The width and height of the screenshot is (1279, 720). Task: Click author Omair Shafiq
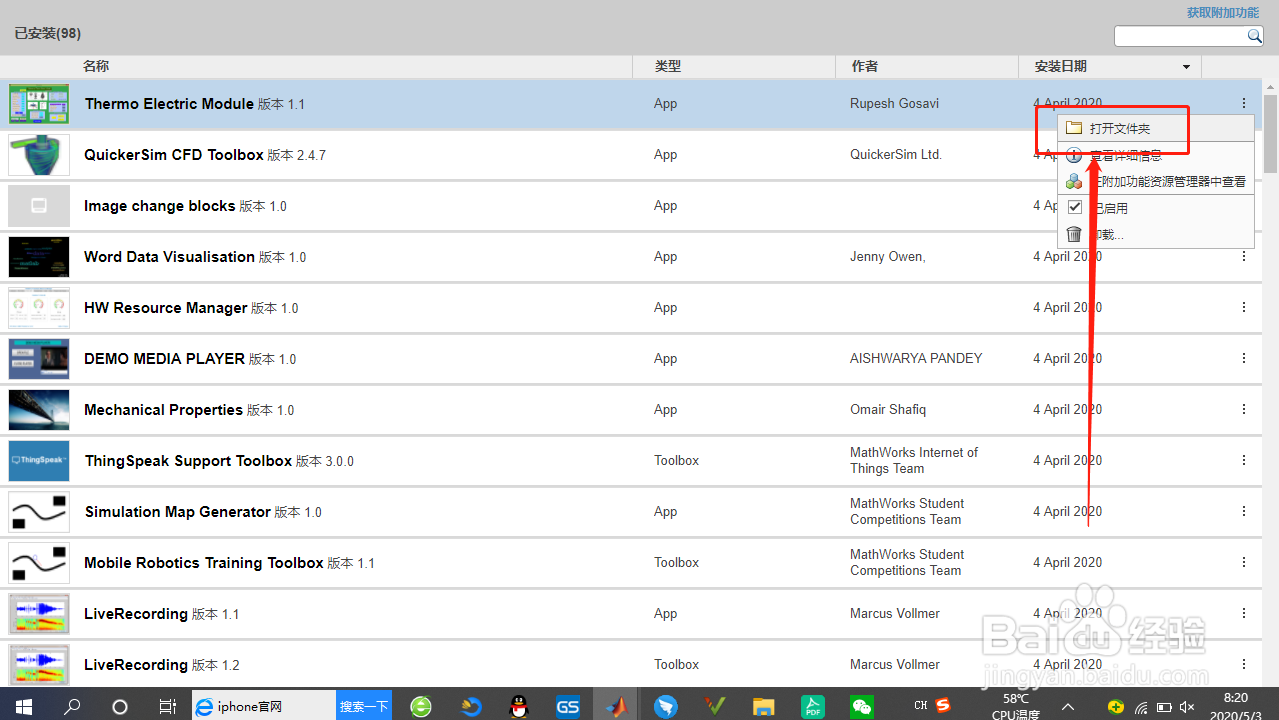[x=889, y=409]
